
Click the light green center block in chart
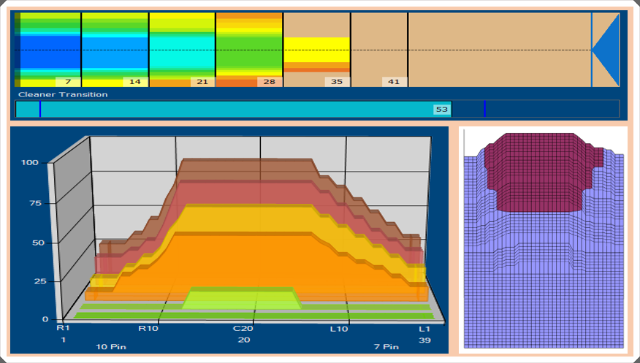242,298
